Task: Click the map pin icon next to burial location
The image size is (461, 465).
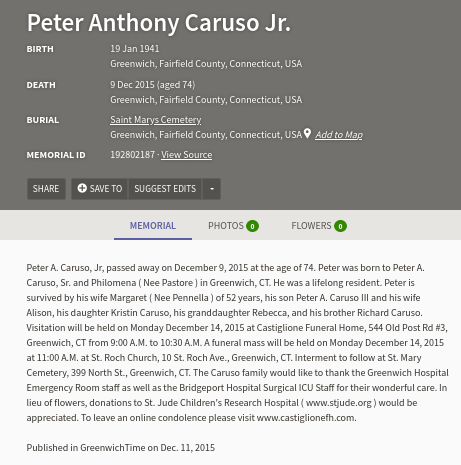Action: click(307, 134)
